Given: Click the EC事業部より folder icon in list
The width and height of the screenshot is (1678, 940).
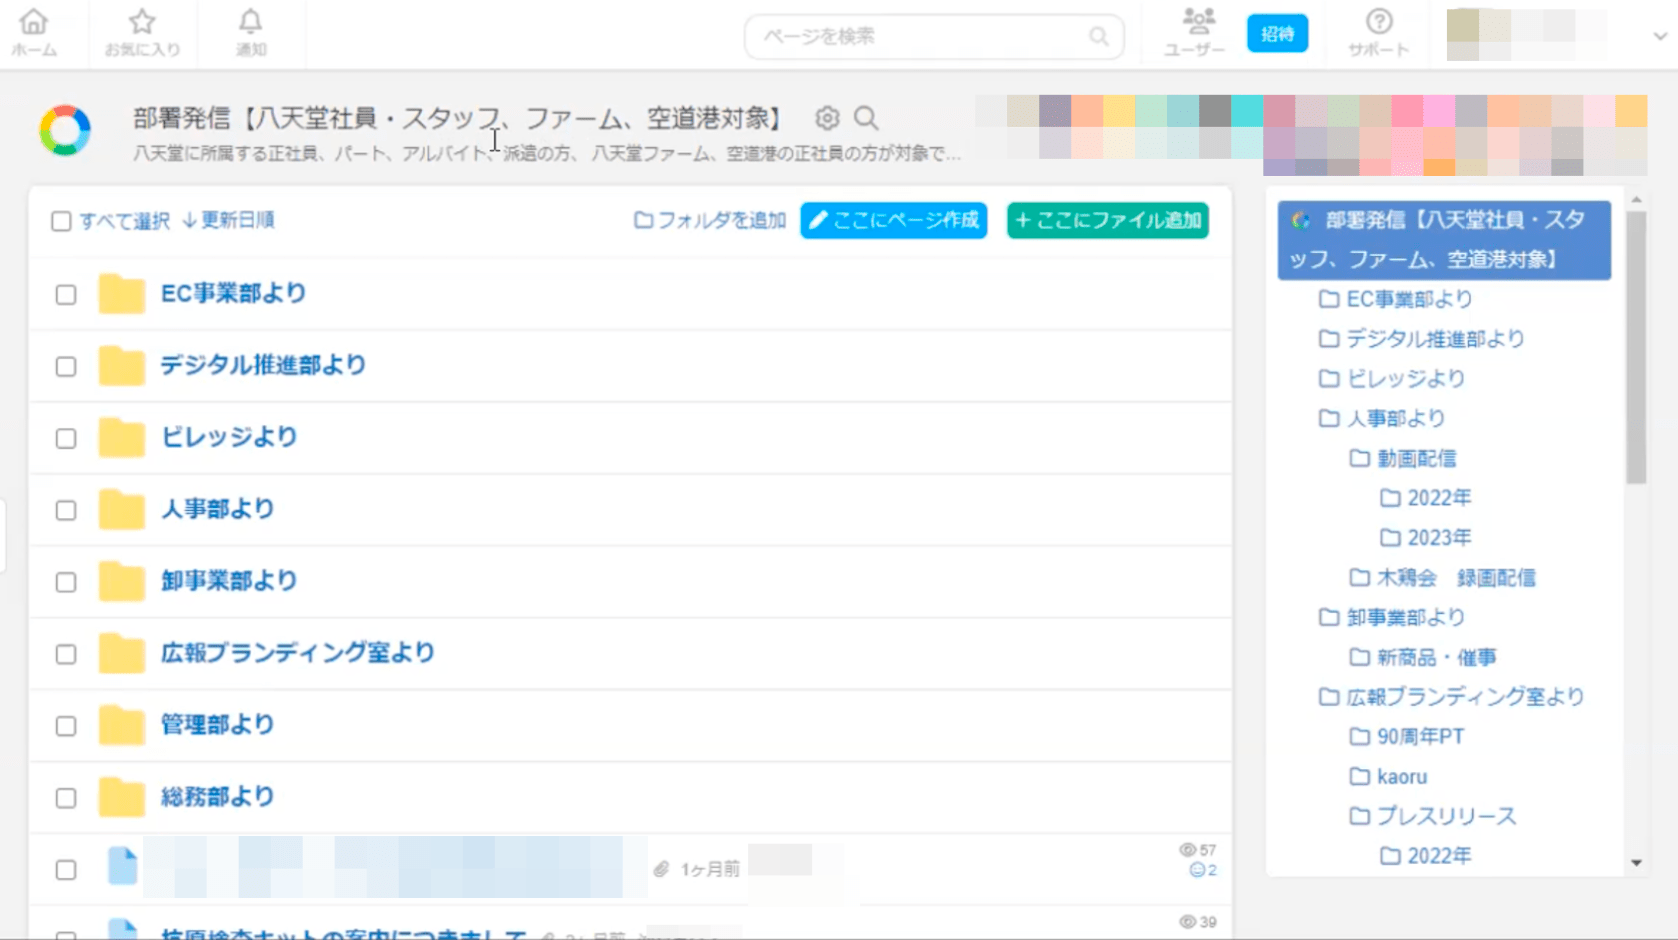Looking at the screenshot, I should click(x=122, y=294).
